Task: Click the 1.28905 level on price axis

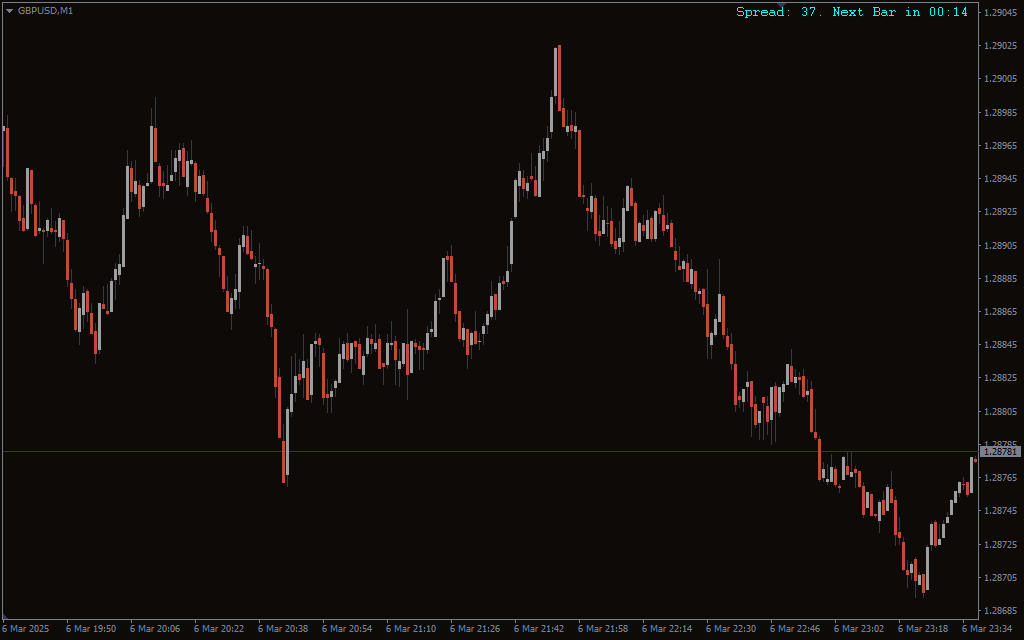Action: tap(1000, 246)
